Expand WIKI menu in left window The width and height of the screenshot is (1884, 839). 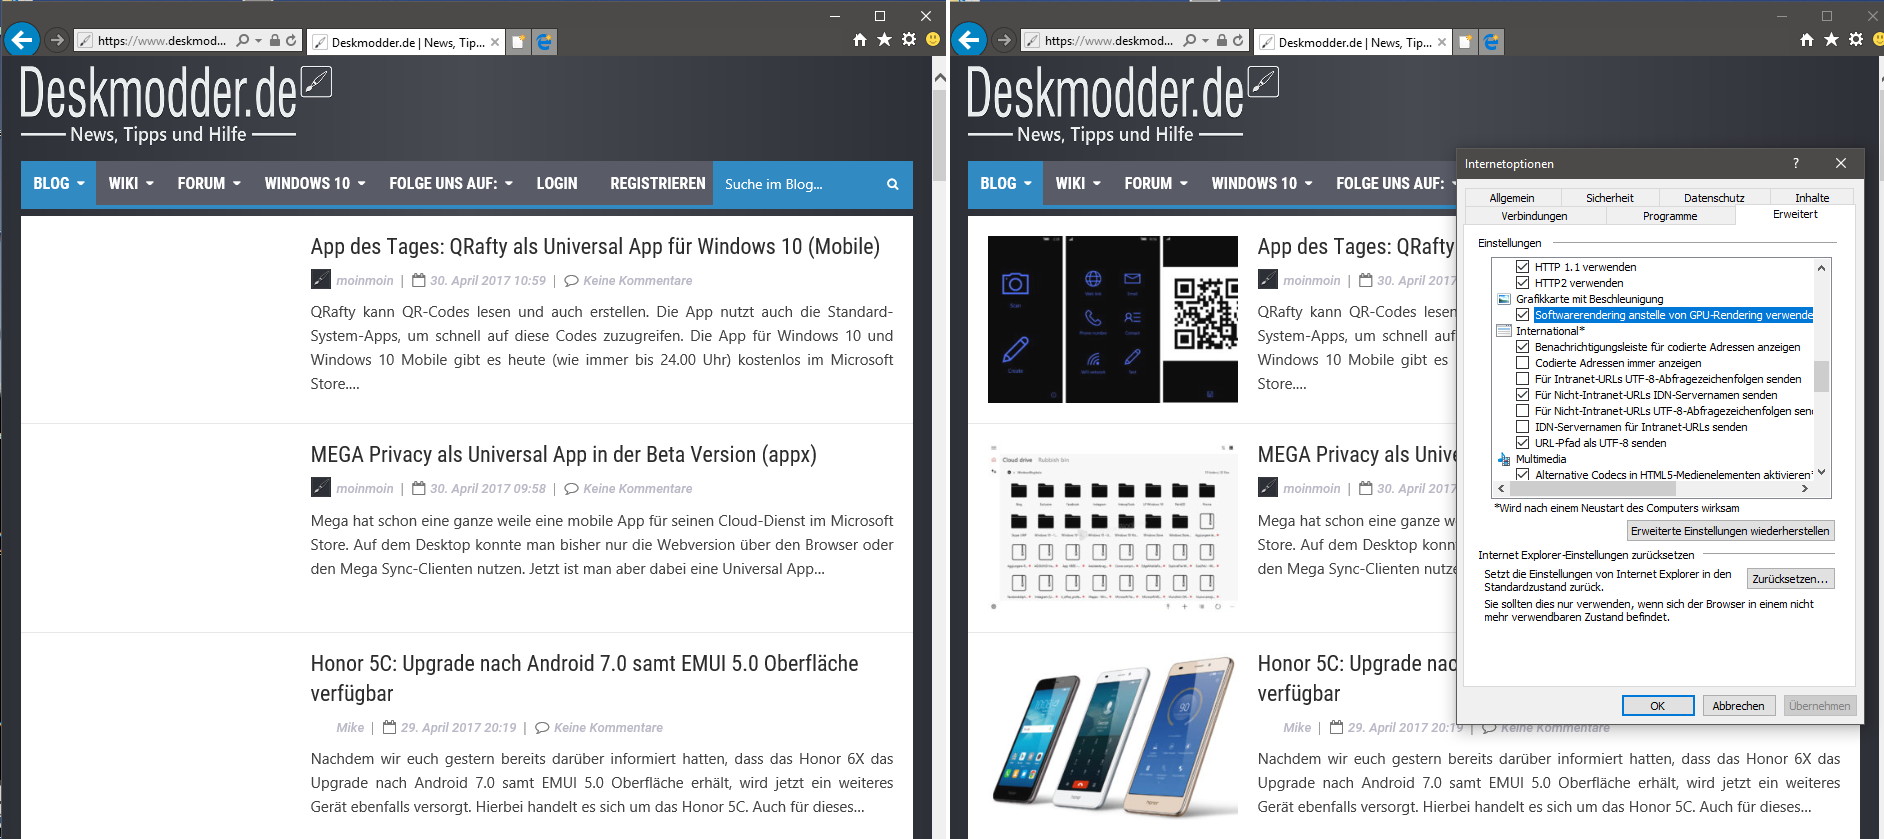click(131, 184)
